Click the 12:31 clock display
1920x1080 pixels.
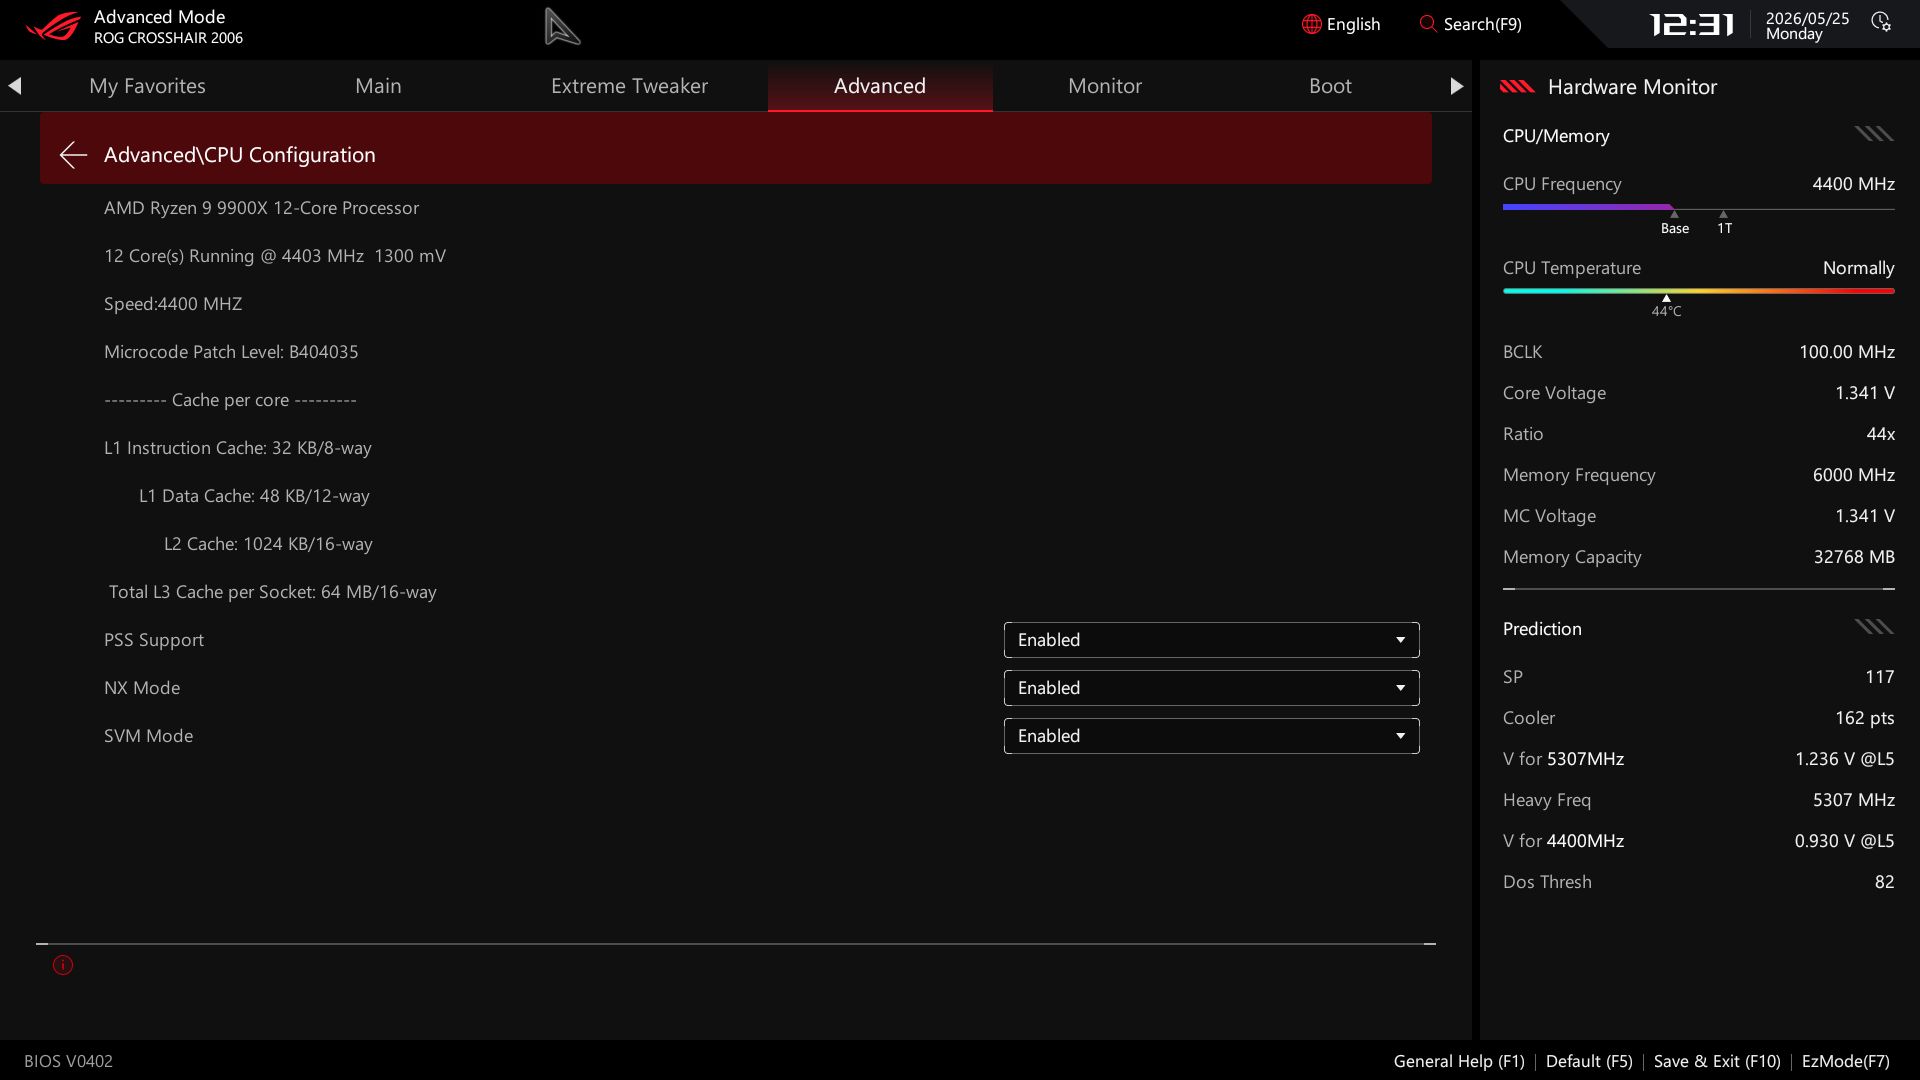point(1691,25)
